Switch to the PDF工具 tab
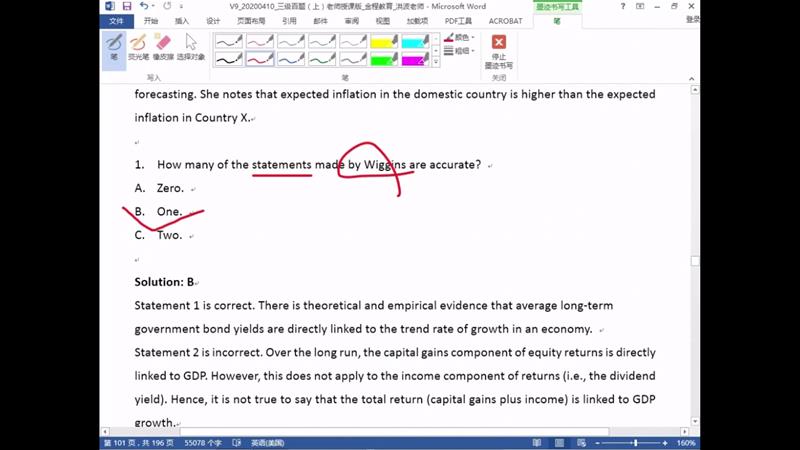Image resolution: width=800 pixels, height=450 pixels. (458, 21)
